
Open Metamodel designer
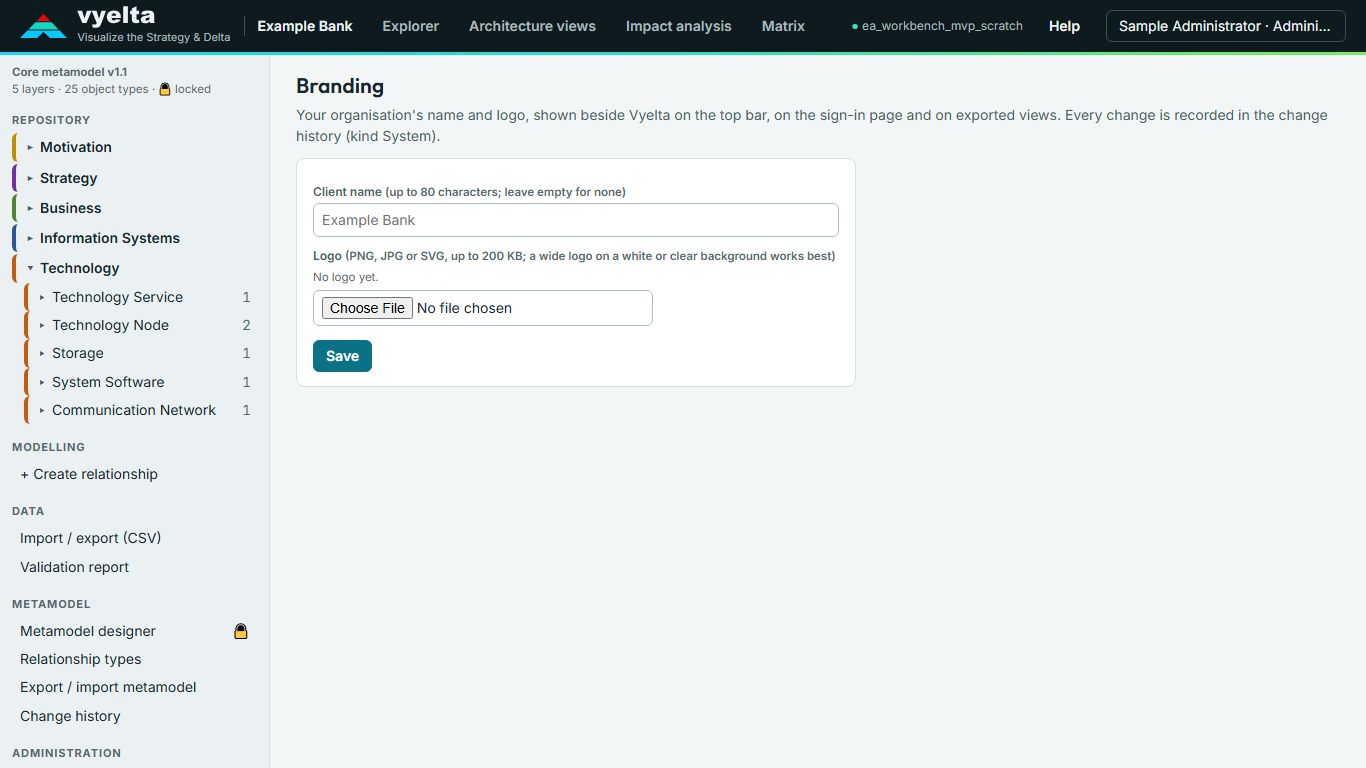88,631
